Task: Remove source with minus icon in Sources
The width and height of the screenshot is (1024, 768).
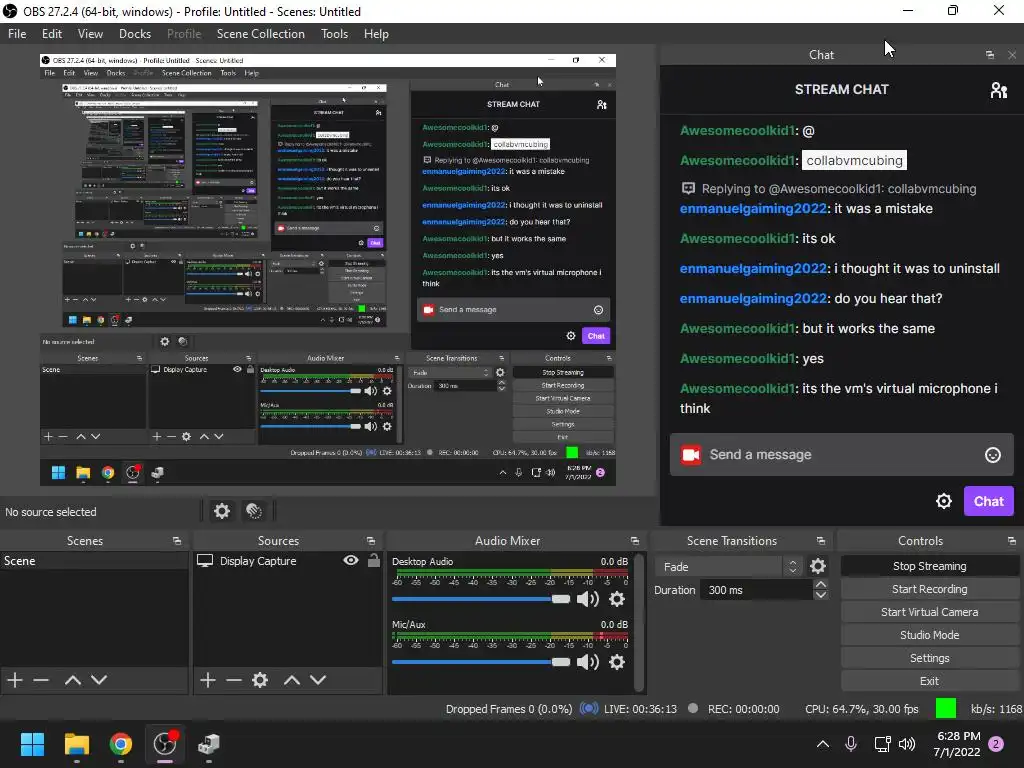Action: (234, 680)
